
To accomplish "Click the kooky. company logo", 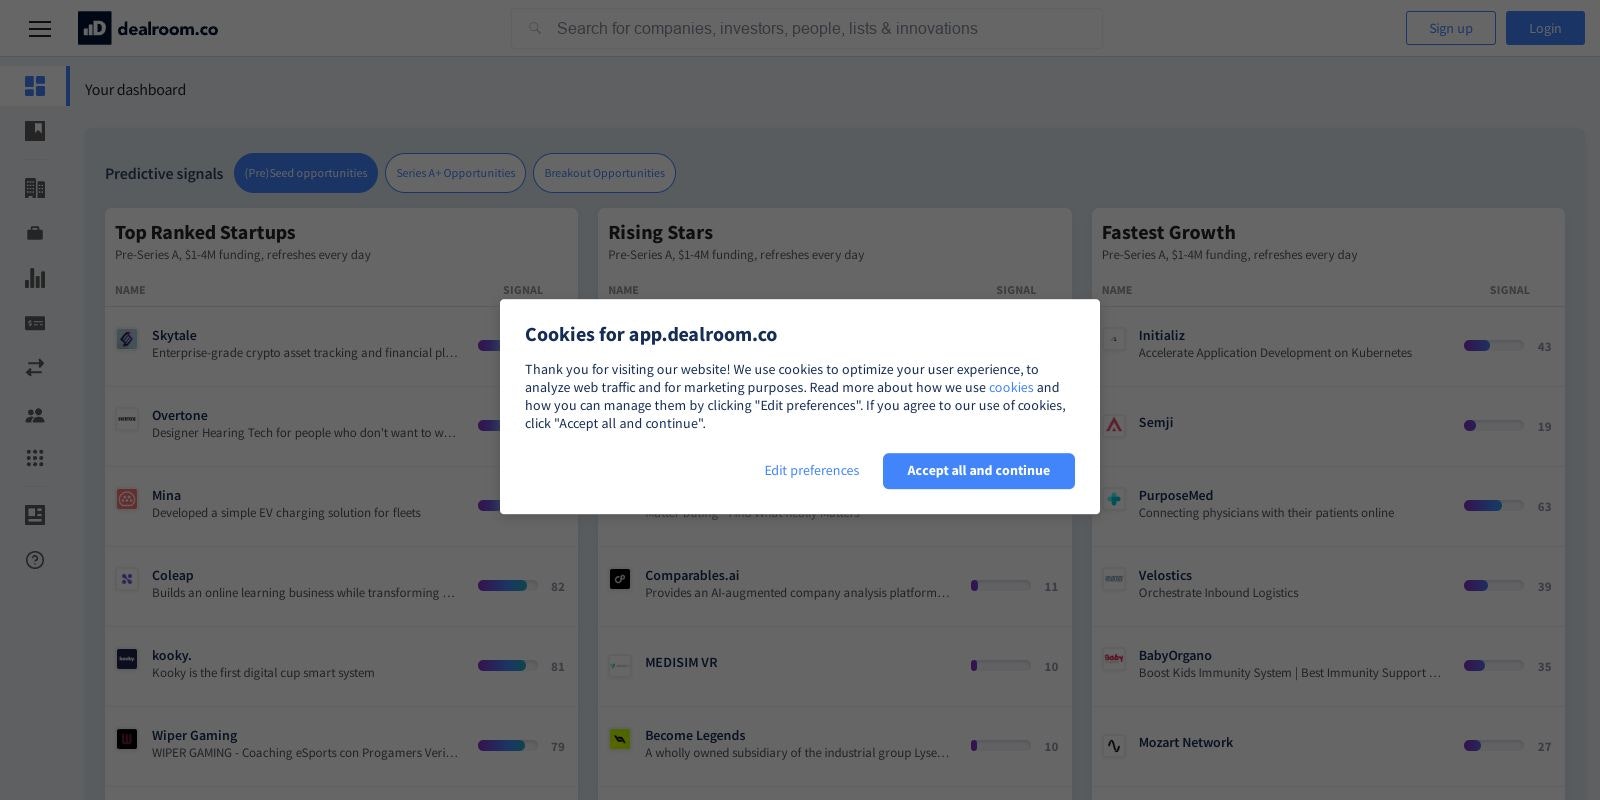I will click(127, 659).
